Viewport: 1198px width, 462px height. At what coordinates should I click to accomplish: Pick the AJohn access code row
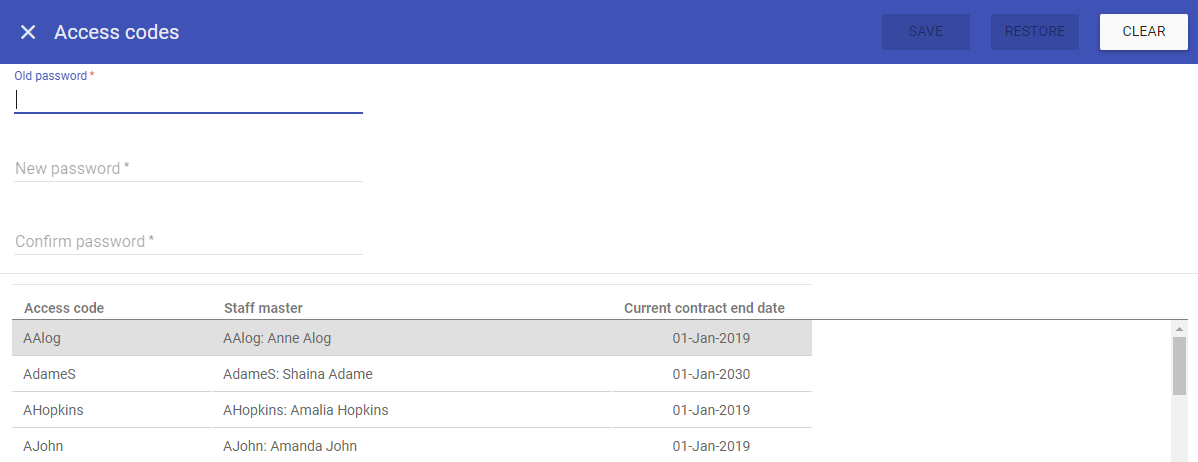[43, 446]
